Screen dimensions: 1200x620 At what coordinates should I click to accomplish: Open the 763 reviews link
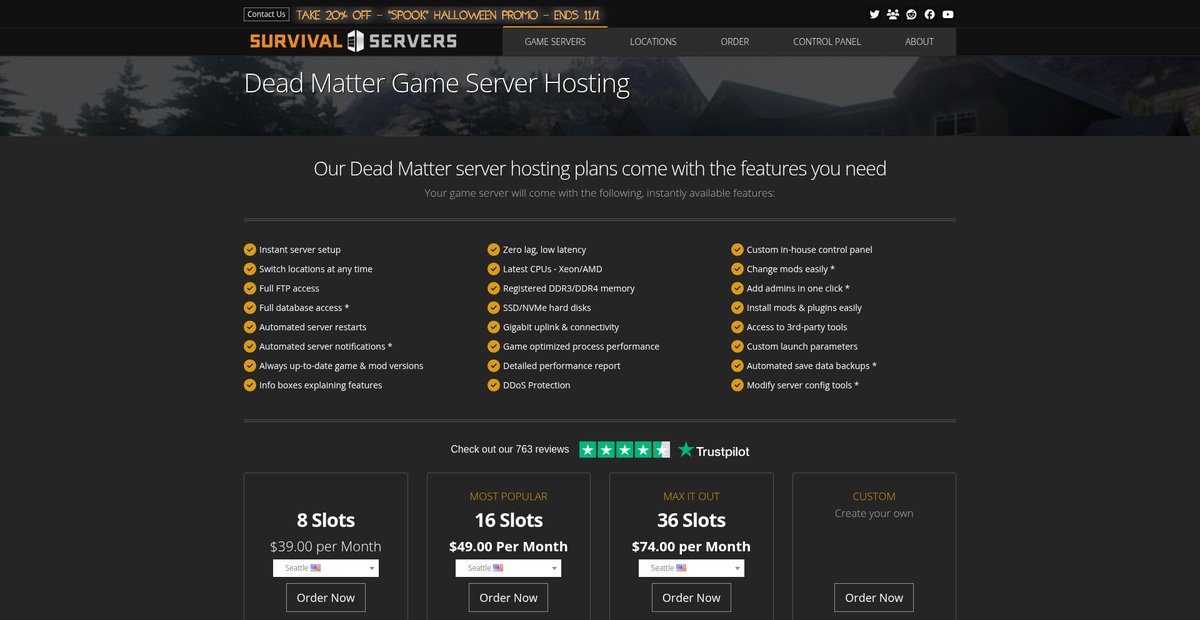click(510, 450)
